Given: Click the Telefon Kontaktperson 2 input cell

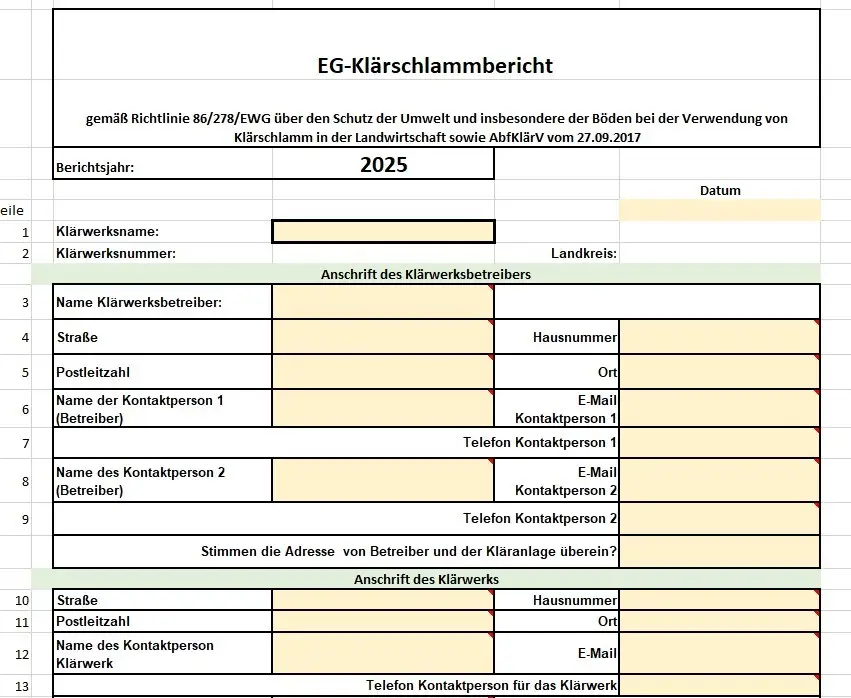Looking at the screenshot, I should 719,518.
